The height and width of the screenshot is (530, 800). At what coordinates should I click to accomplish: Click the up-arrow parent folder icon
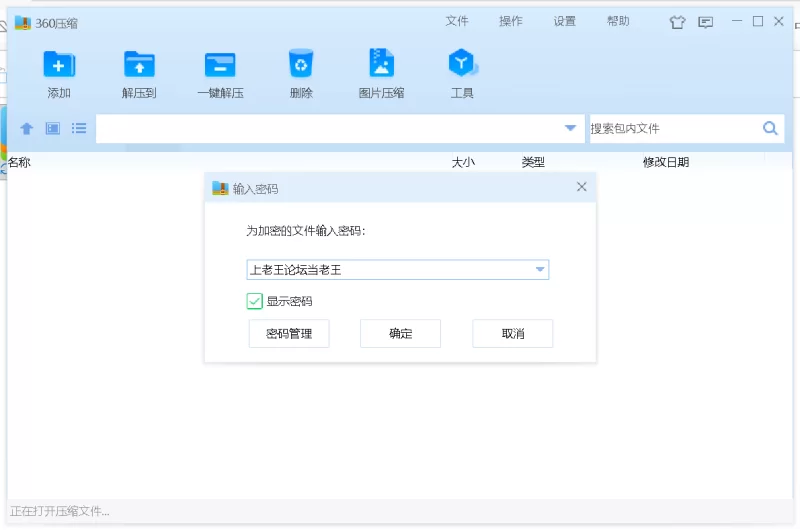tap(27, 129)
